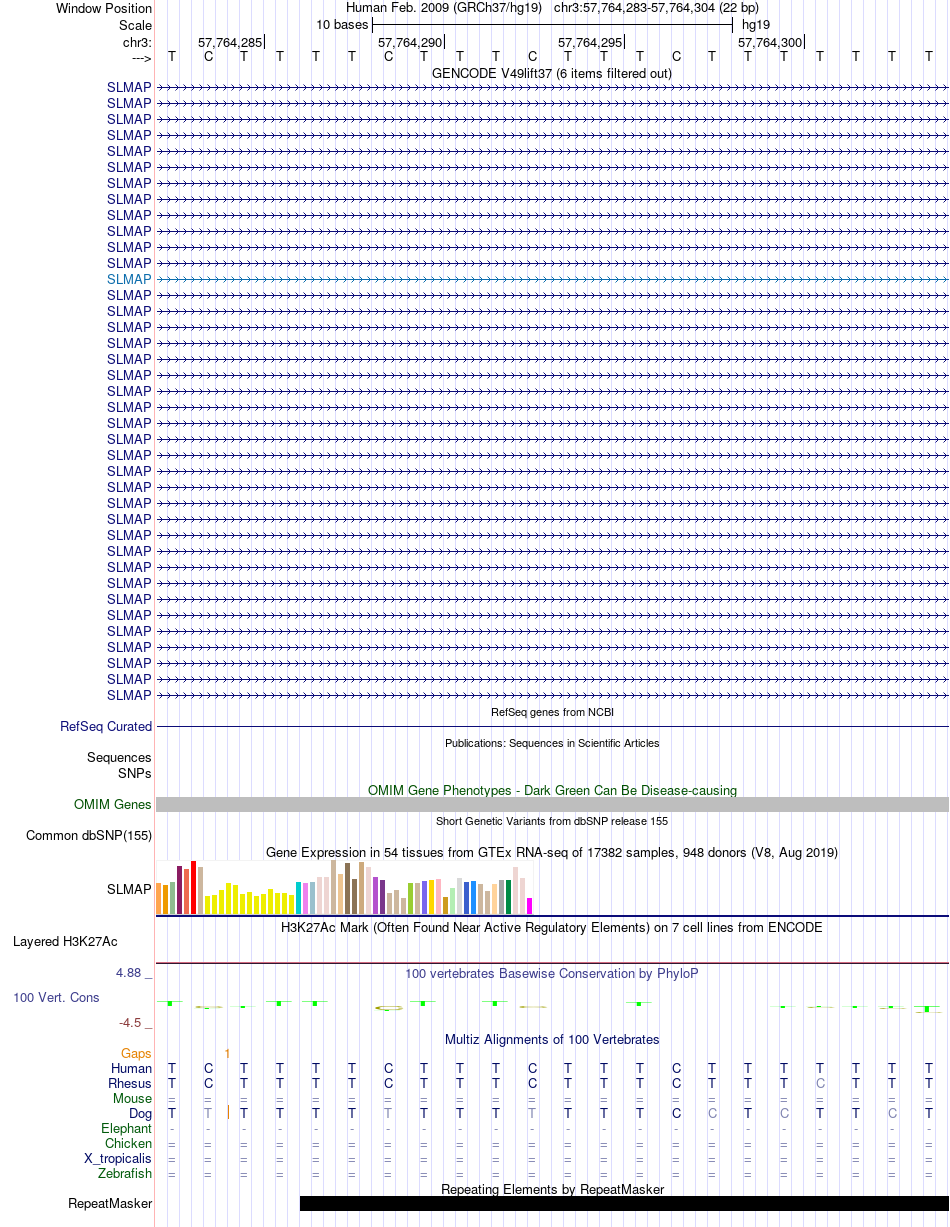This screenshot has width=950, height=1227.
Task: Click the 'Gene Expression in 54 tissues' title
Action: (552, 853)
